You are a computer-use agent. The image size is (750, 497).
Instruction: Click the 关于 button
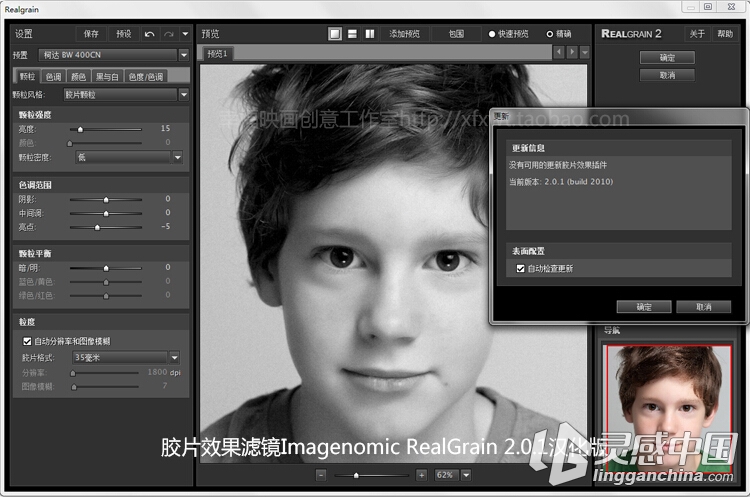697,34
